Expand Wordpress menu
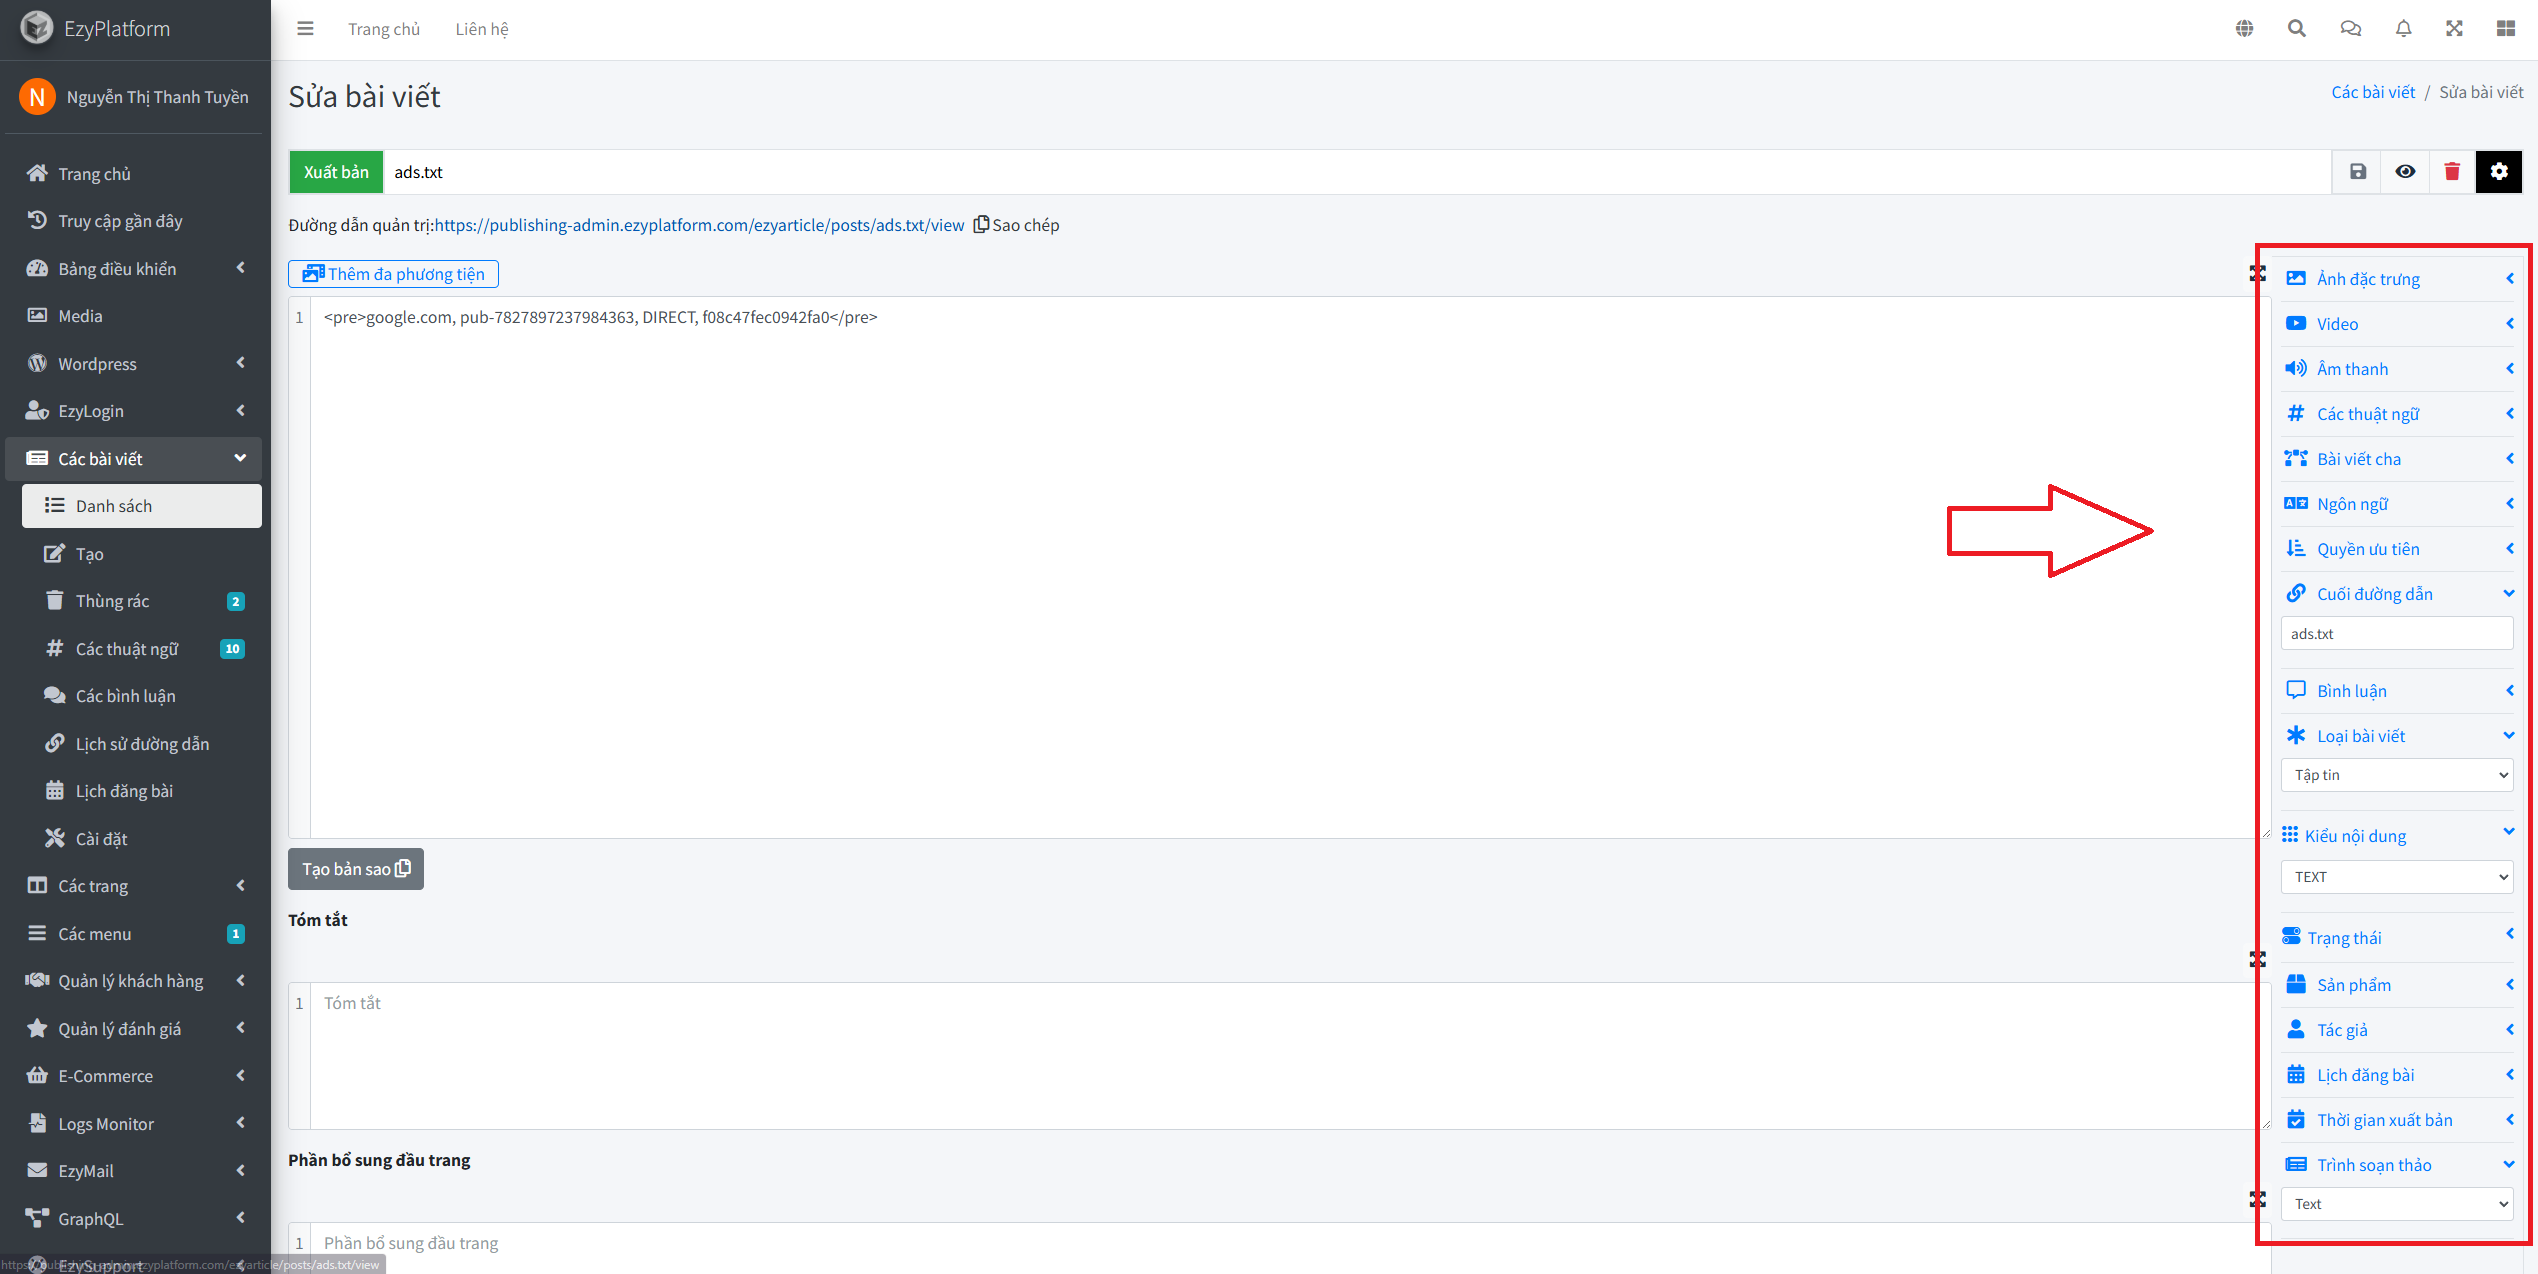 point(134,364)
